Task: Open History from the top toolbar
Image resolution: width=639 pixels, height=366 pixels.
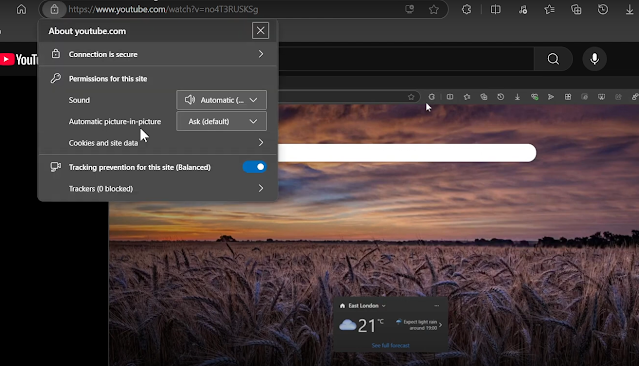Action: (x=603, y=9)
